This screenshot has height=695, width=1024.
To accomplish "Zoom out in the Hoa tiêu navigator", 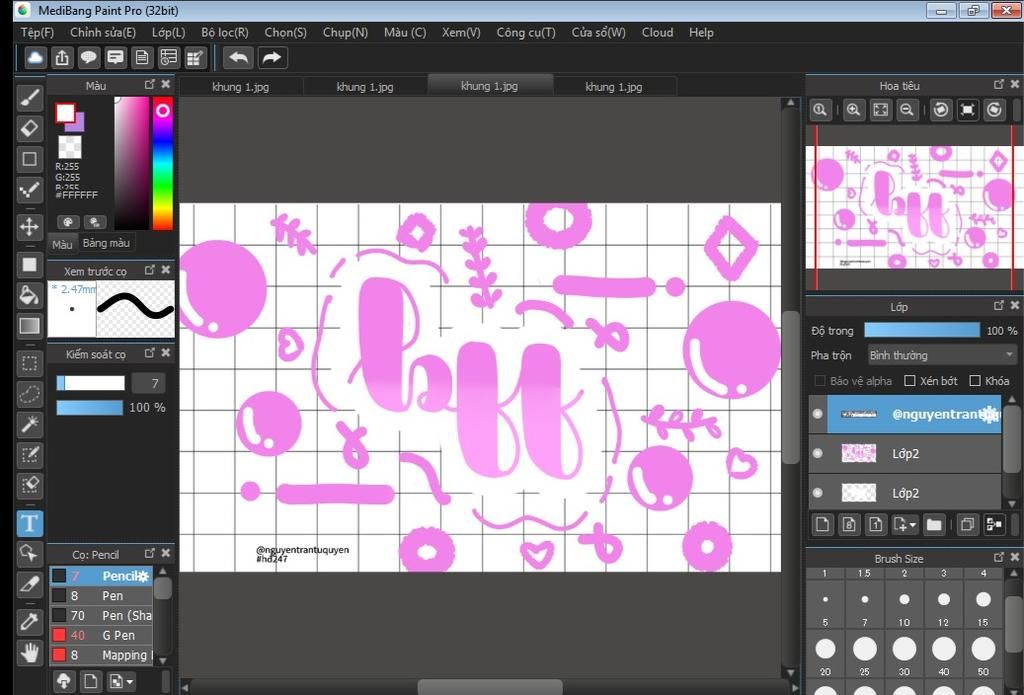I will tap(906, 110).
